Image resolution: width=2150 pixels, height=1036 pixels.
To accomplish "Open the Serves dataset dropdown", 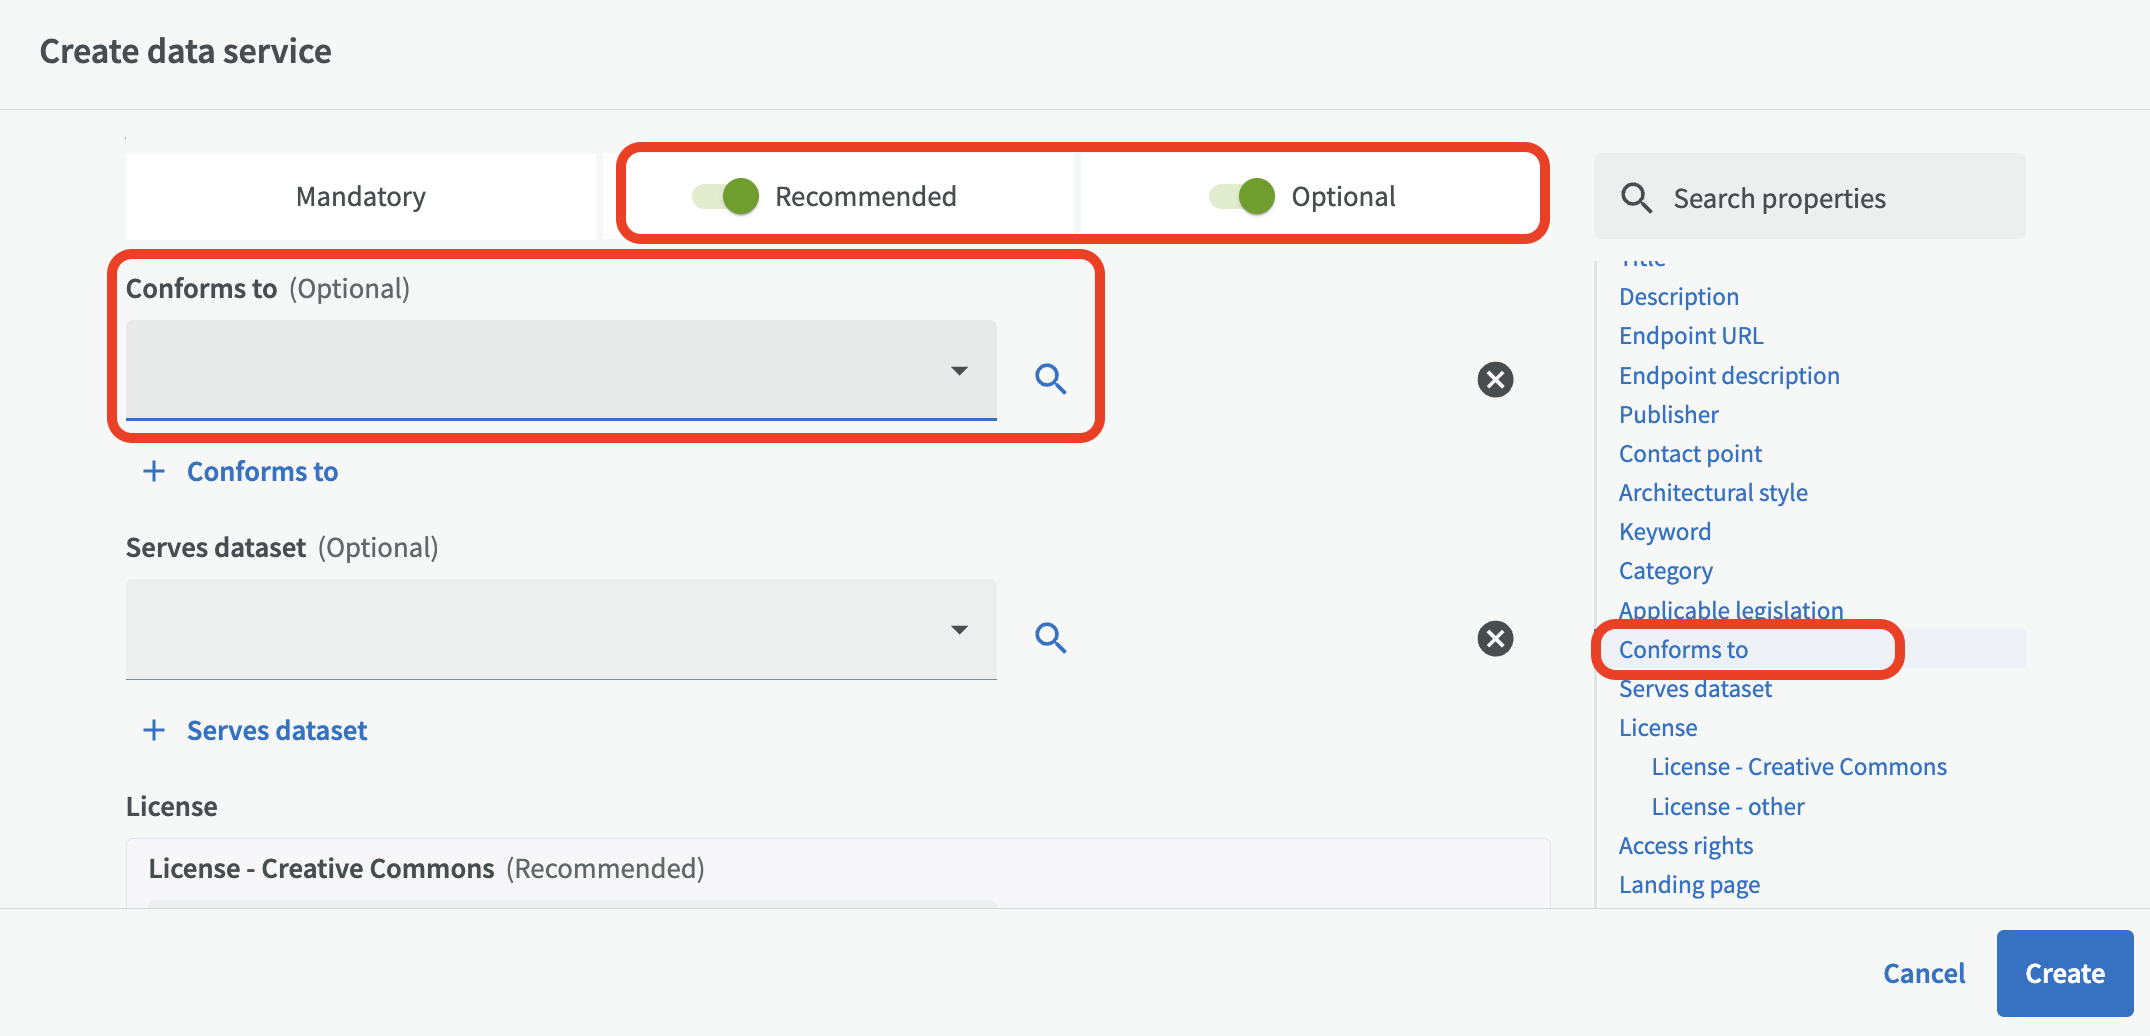I will click(959, 630).
